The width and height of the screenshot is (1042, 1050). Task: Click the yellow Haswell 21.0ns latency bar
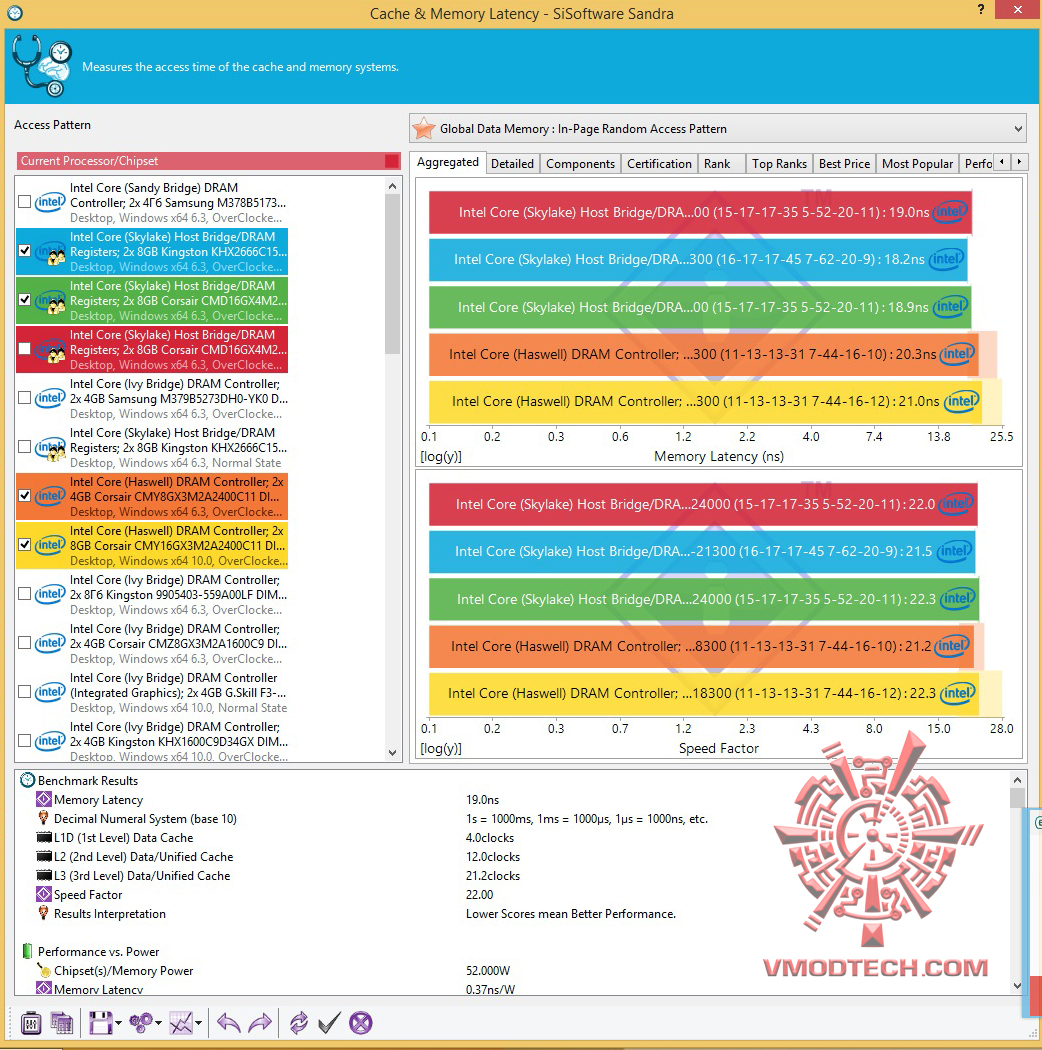[x=705, y=401]
